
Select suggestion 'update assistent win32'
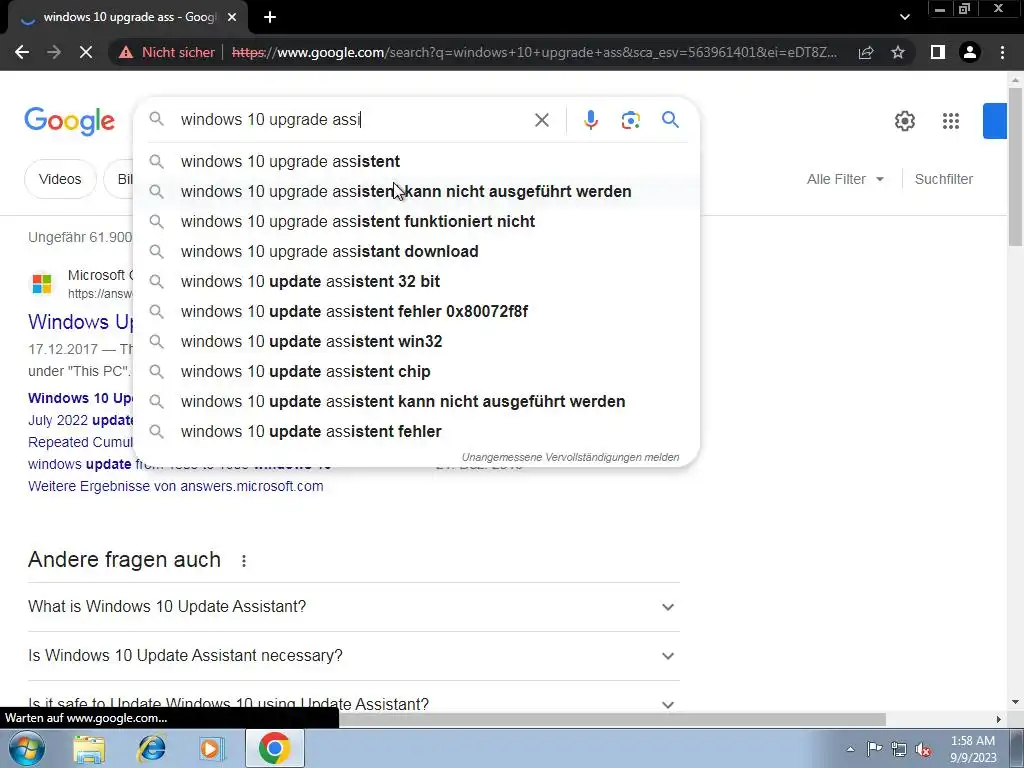click(416, 342)
